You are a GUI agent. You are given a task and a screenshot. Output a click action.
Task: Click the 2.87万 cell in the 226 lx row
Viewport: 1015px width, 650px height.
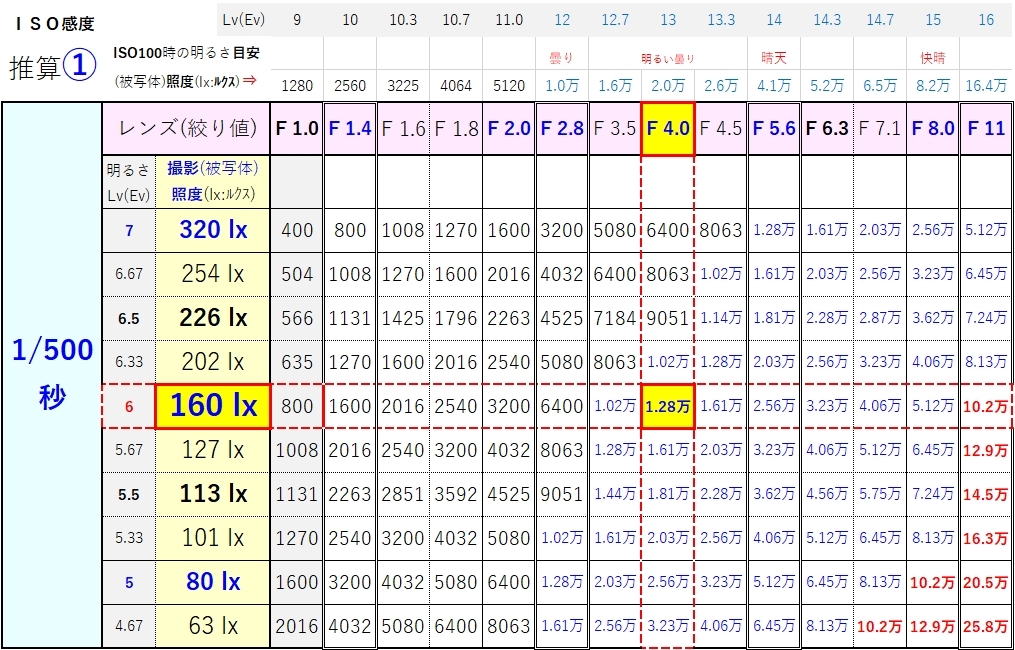coord(880,318)
